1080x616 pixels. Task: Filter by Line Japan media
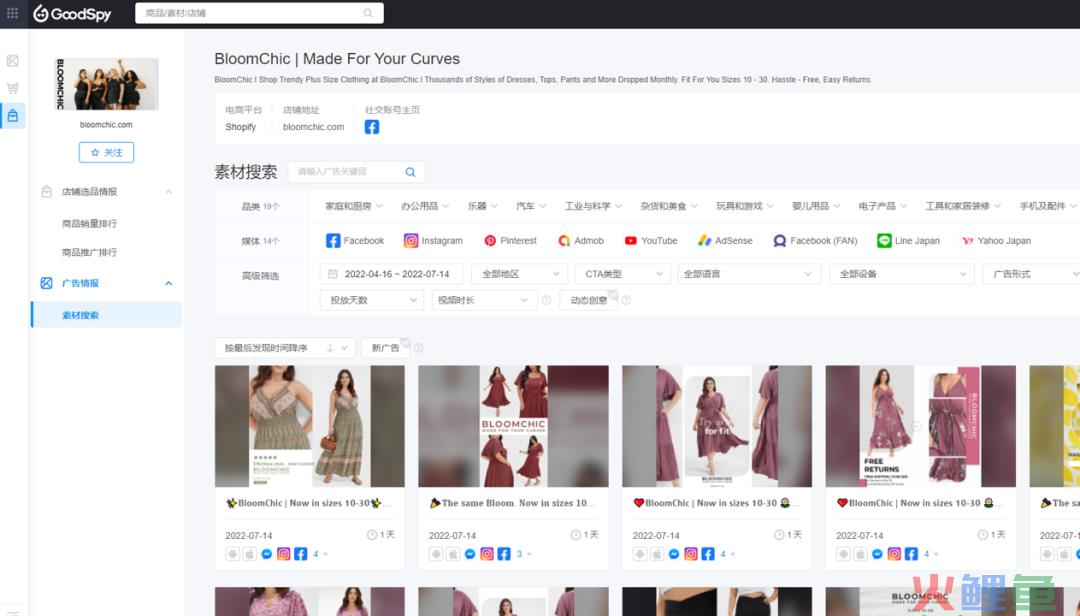[x=908, y=240]
